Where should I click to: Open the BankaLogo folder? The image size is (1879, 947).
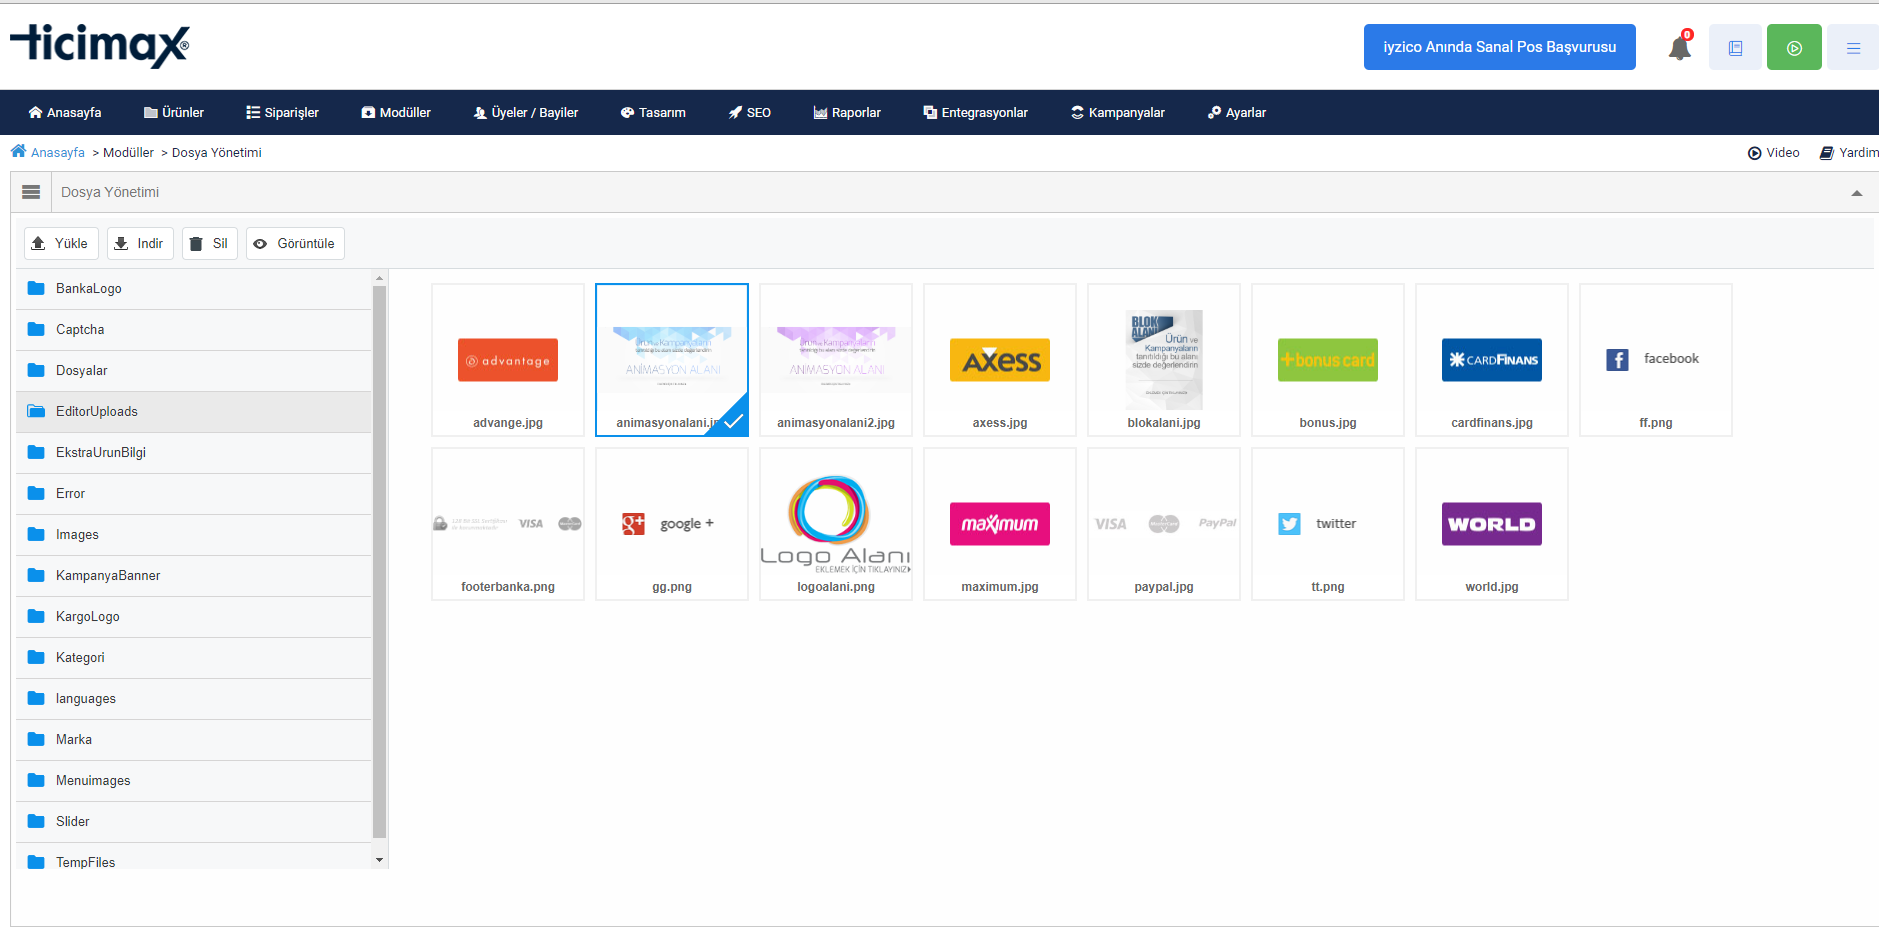194,288
